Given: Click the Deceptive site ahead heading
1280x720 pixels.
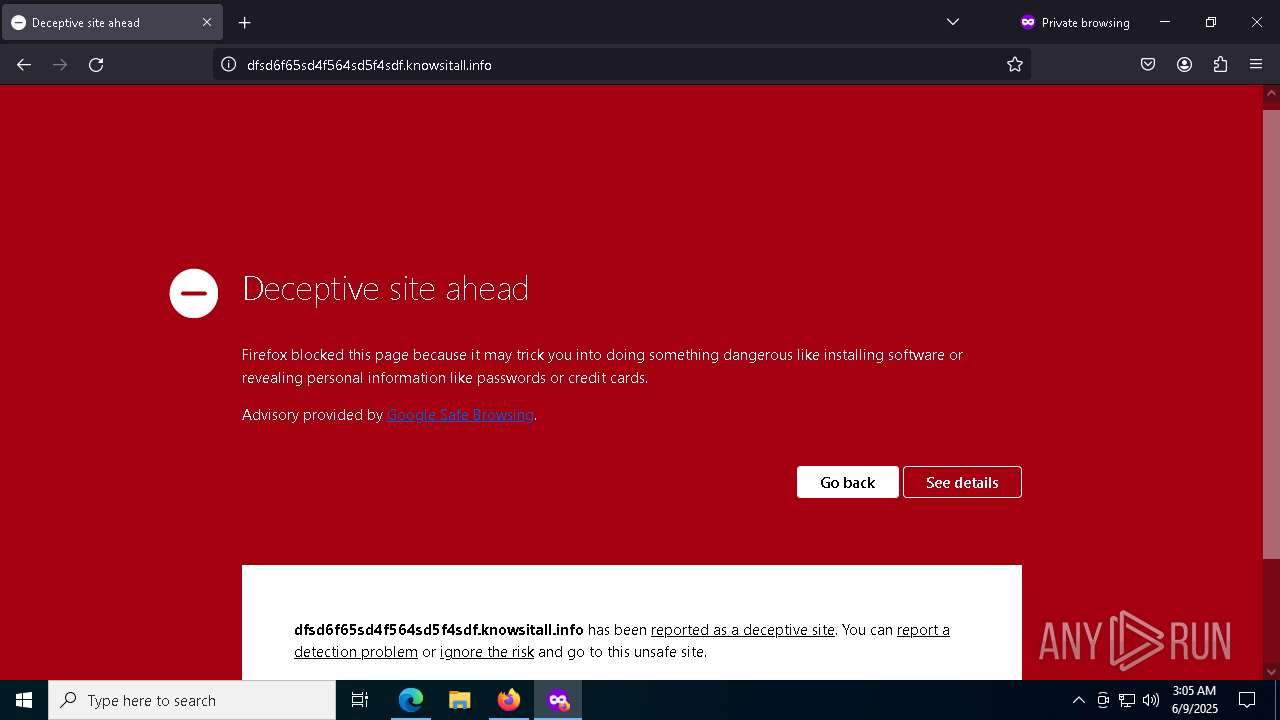Looking at the screenshot, I should [385, 289].
